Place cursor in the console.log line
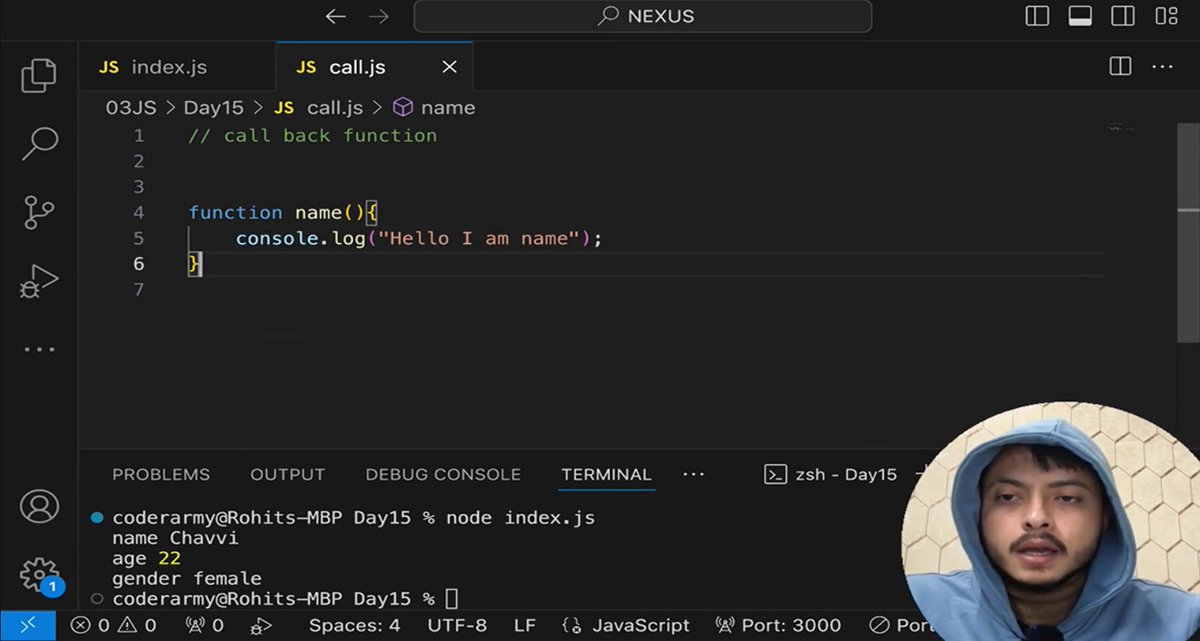The image size is (1200, 641). 419,238
